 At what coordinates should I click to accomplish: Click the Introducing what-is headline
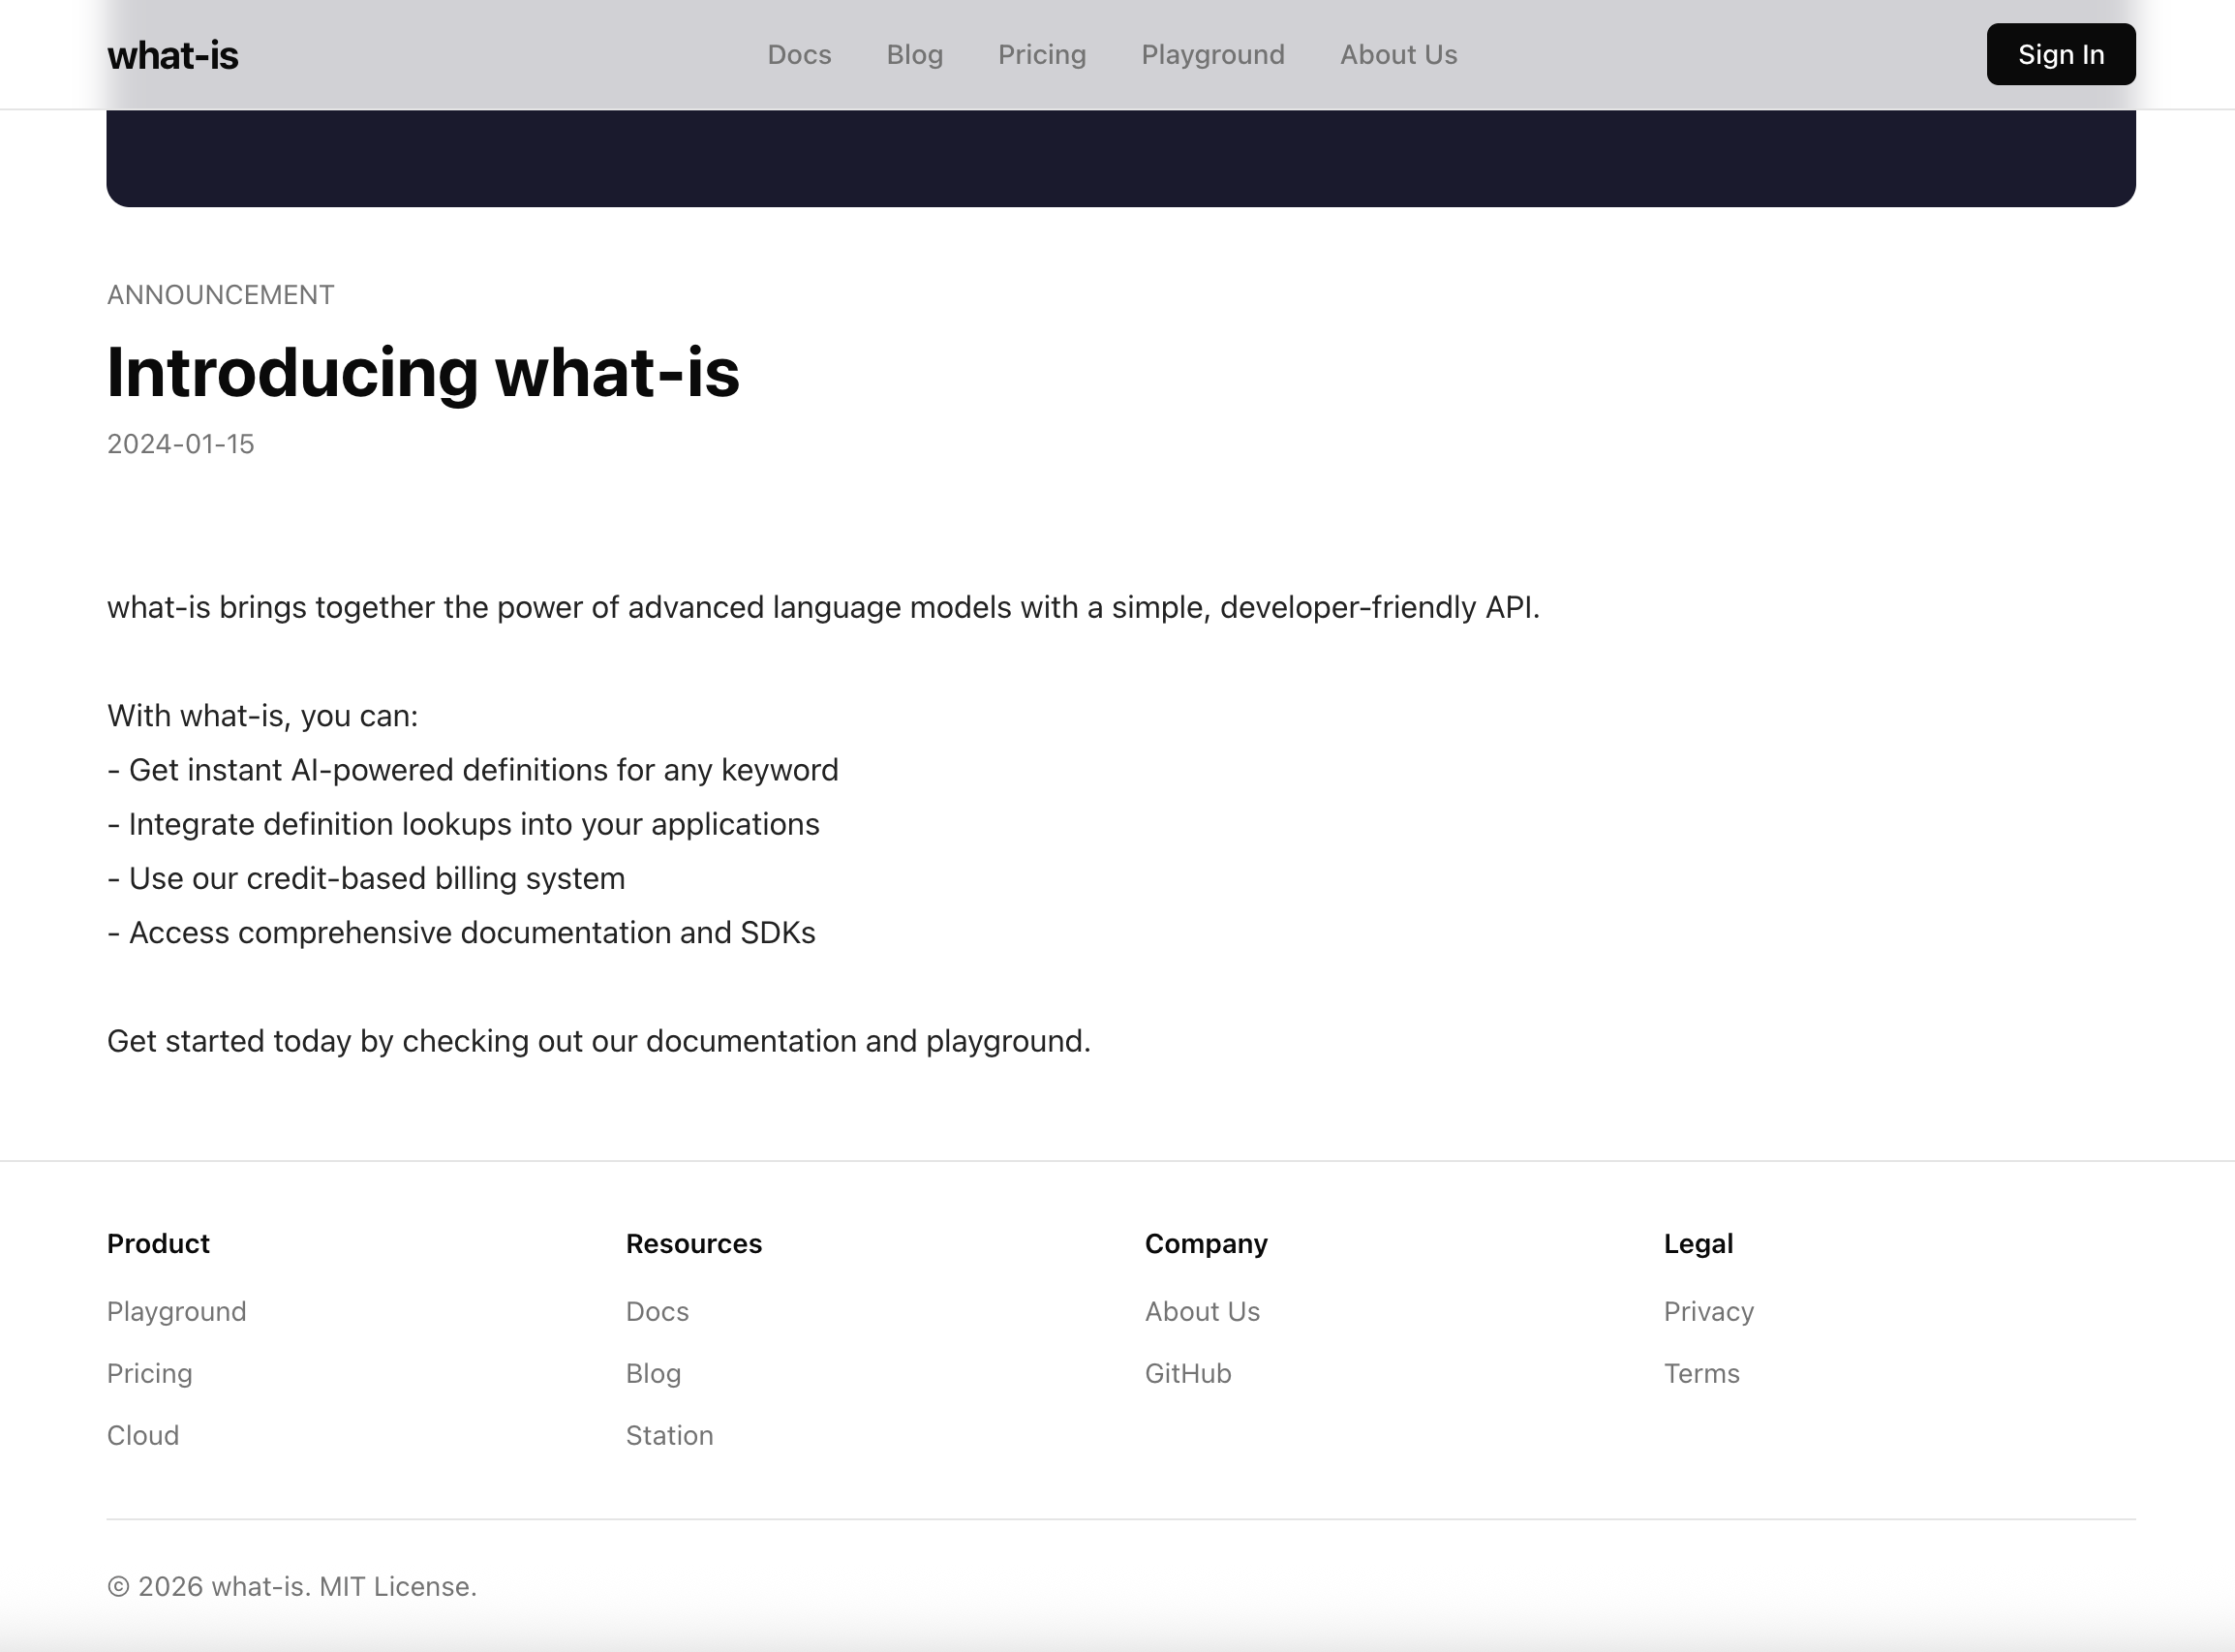(x=423, y=372)
